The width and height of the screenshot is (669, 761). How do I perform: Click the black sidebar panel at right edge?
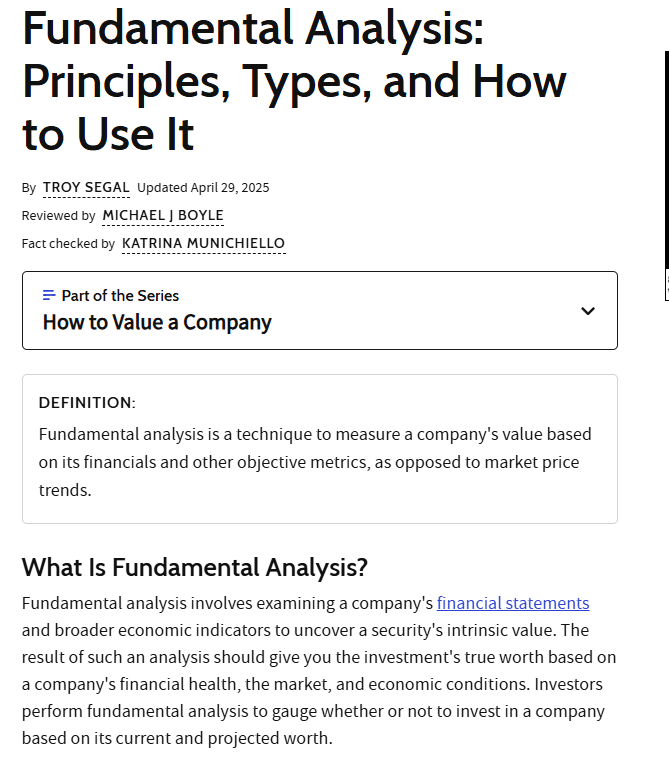(x=667, y=160)
